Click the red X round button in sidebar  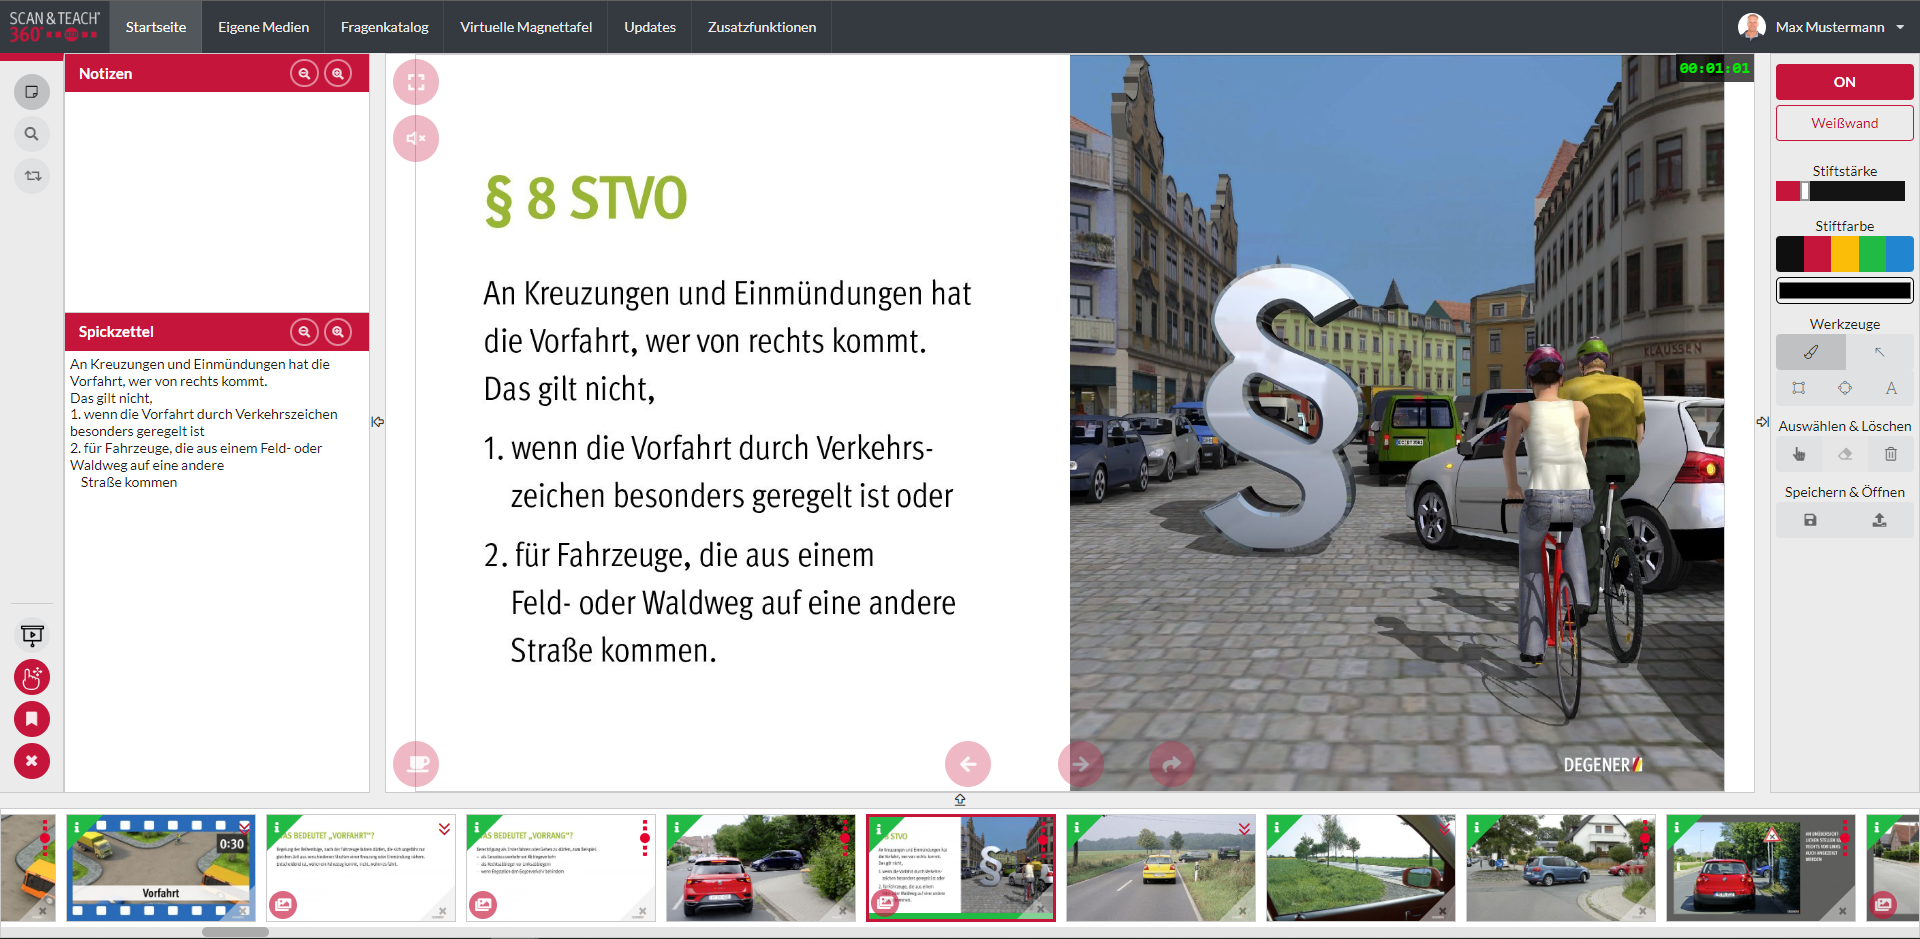click(32, 761)
